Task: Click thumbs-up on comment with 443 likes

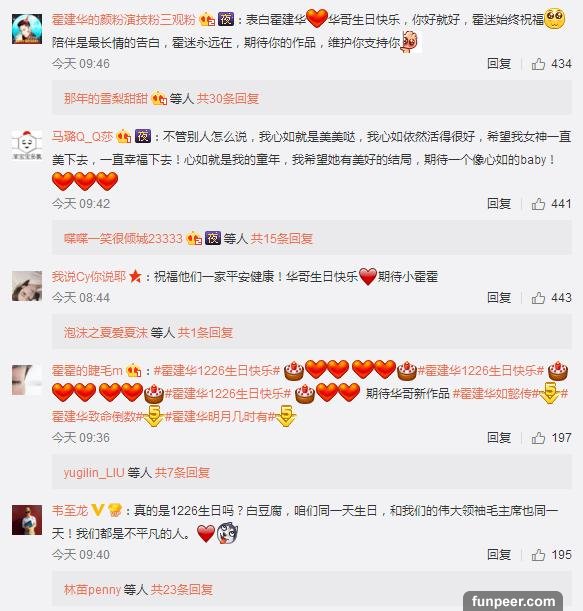Action: coord(538,298)
